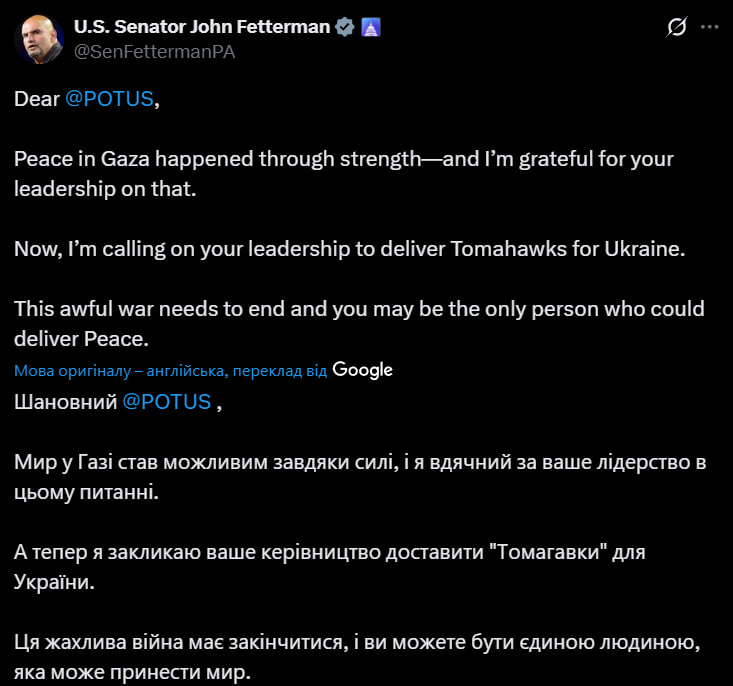Click the purple affiliation badge icon

pyautogui.click(x=370, y=27)
